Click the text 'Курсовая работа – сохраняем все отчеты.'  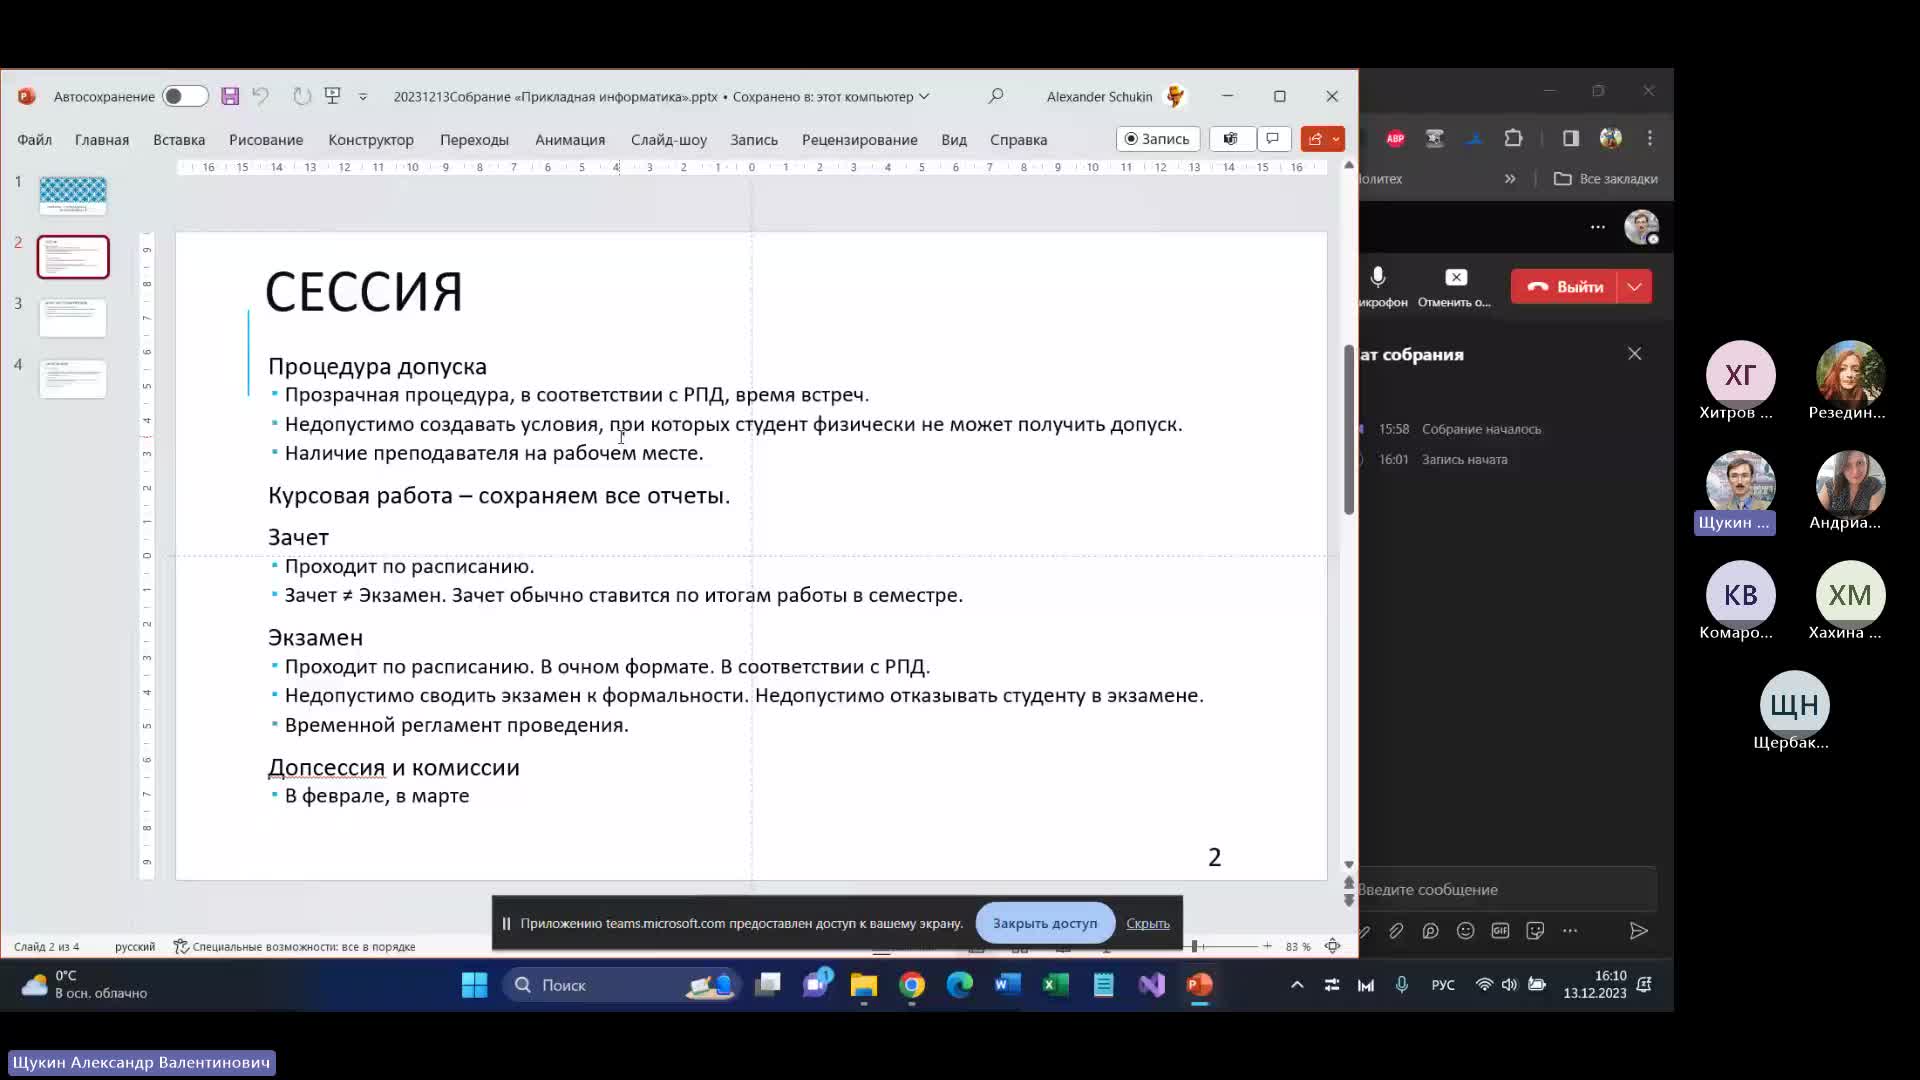point(499,496)
